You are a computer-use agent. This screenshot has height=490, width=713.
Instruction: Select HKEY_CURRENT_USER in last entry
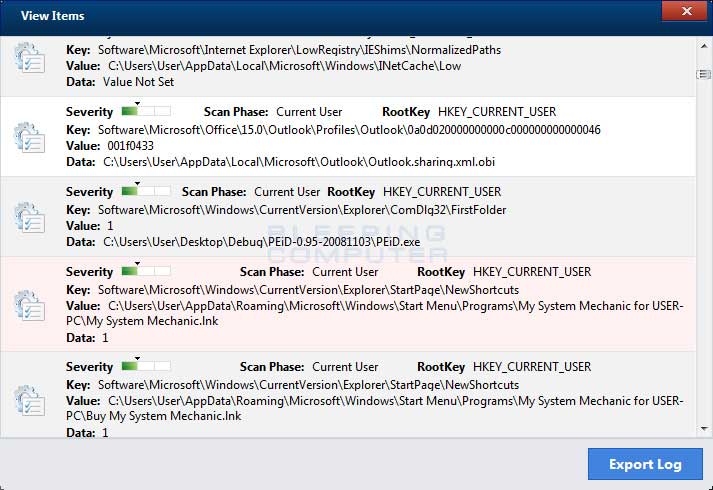[532, 367]
